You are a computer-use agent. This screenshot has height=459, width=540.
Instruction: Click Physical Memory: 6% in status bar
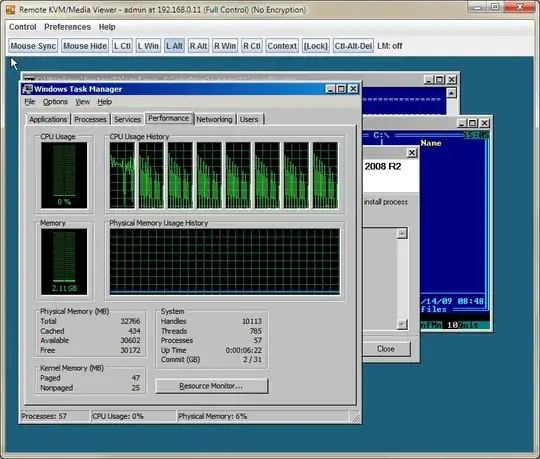tap(212, 416)
